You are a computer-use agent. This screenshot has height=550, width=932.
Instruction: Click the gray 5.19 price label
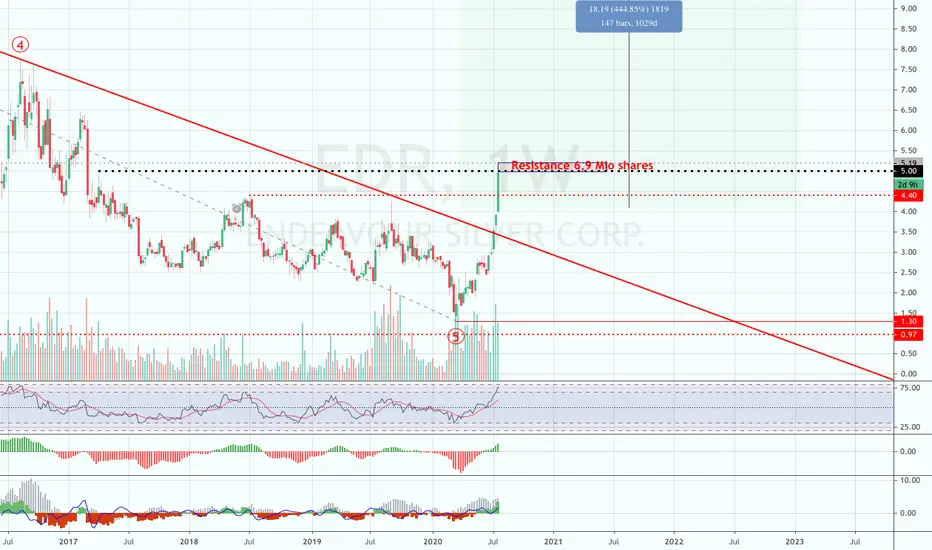click(x=908, y=162)
